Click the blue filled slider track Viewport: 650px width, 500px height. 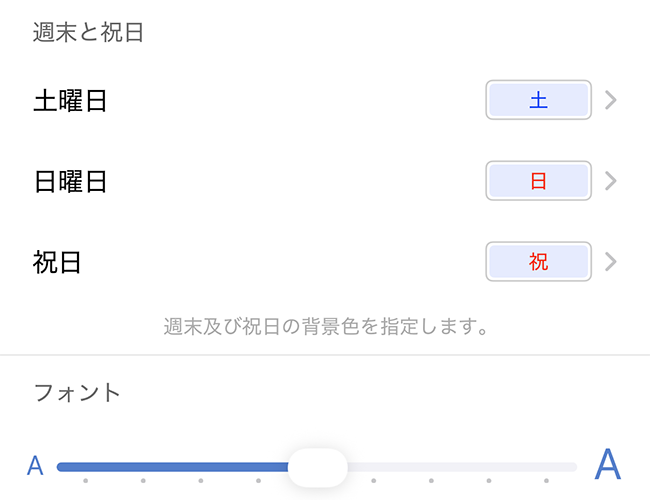pyautogui.click(x=170, y=467)
